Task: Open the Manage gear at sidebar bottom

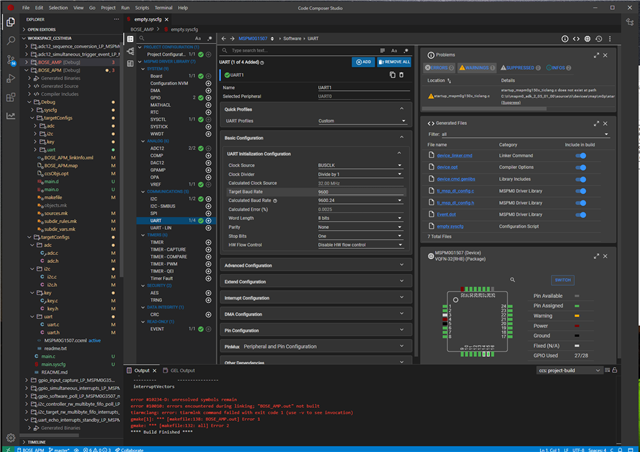Action: click(11, 438)
